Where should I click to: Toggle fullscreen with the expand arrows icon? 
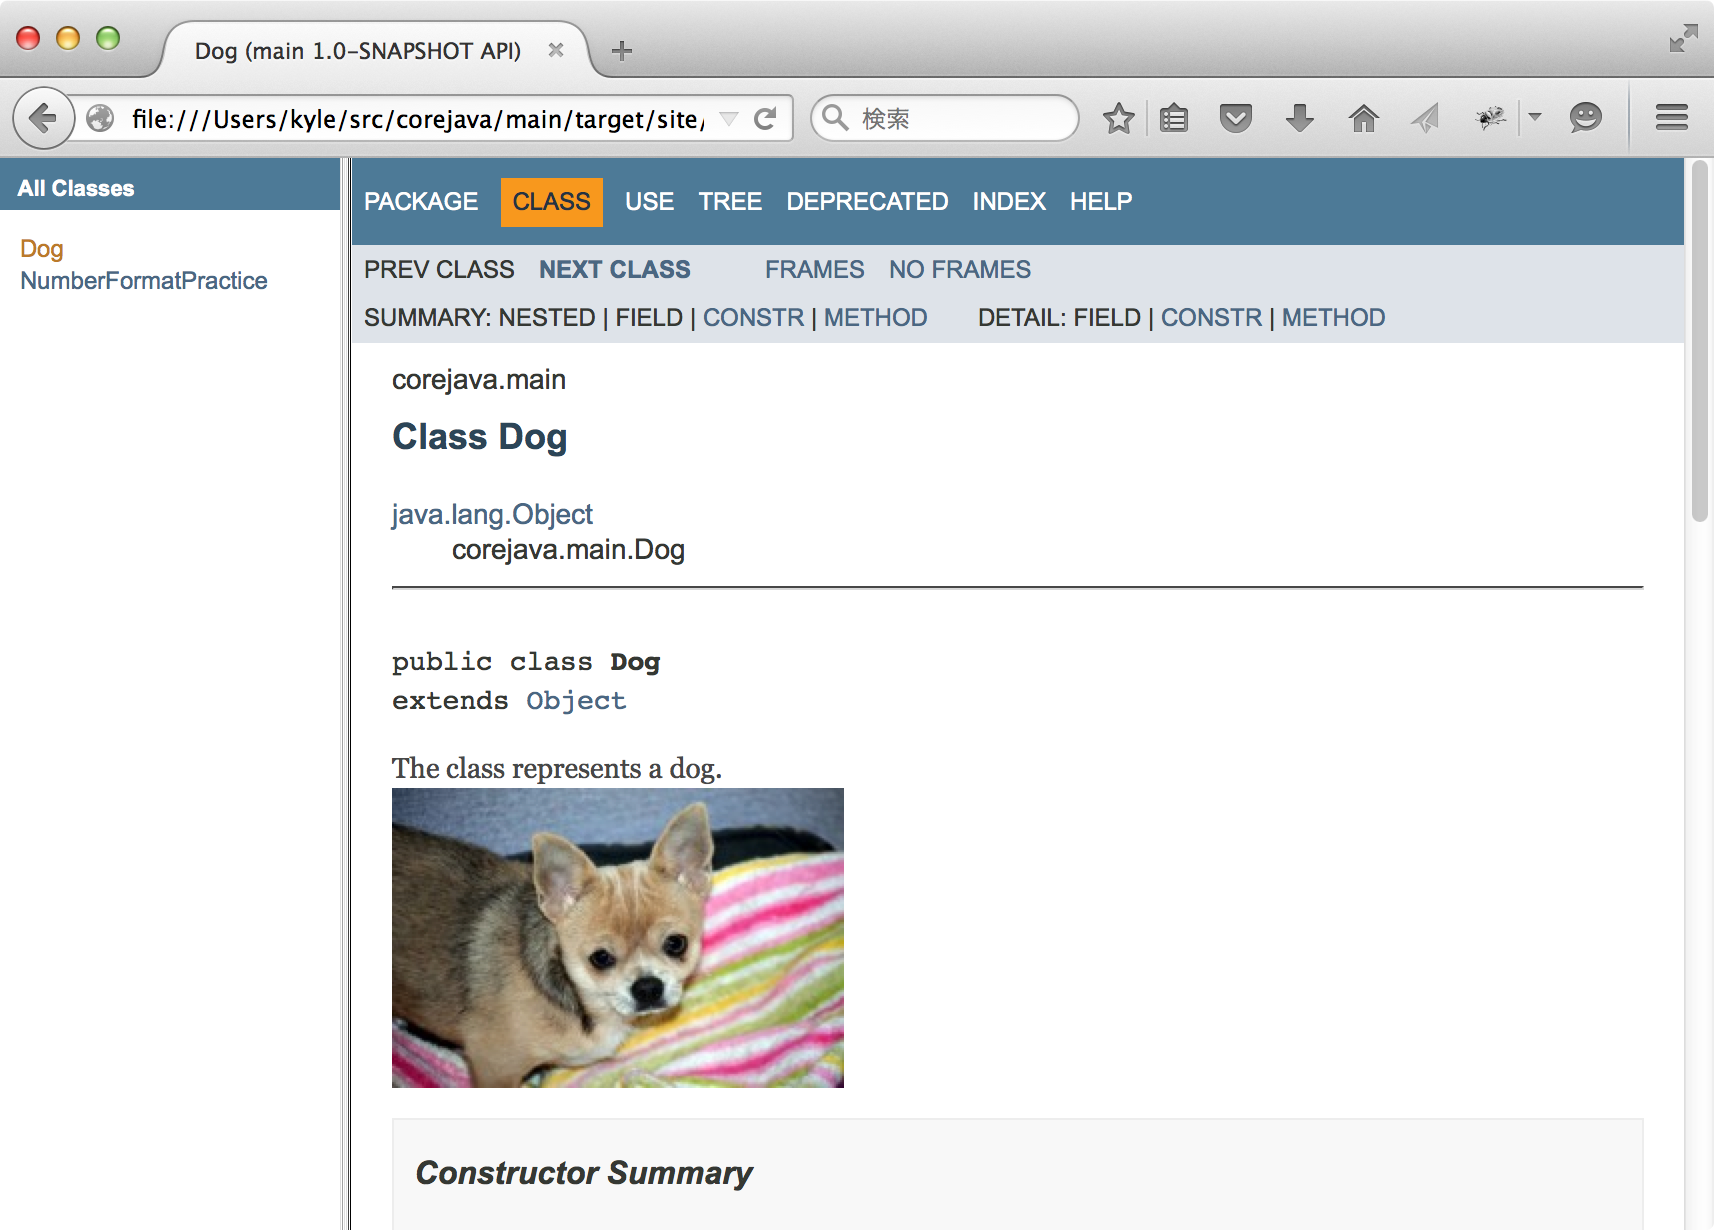tap(1683, 39)
